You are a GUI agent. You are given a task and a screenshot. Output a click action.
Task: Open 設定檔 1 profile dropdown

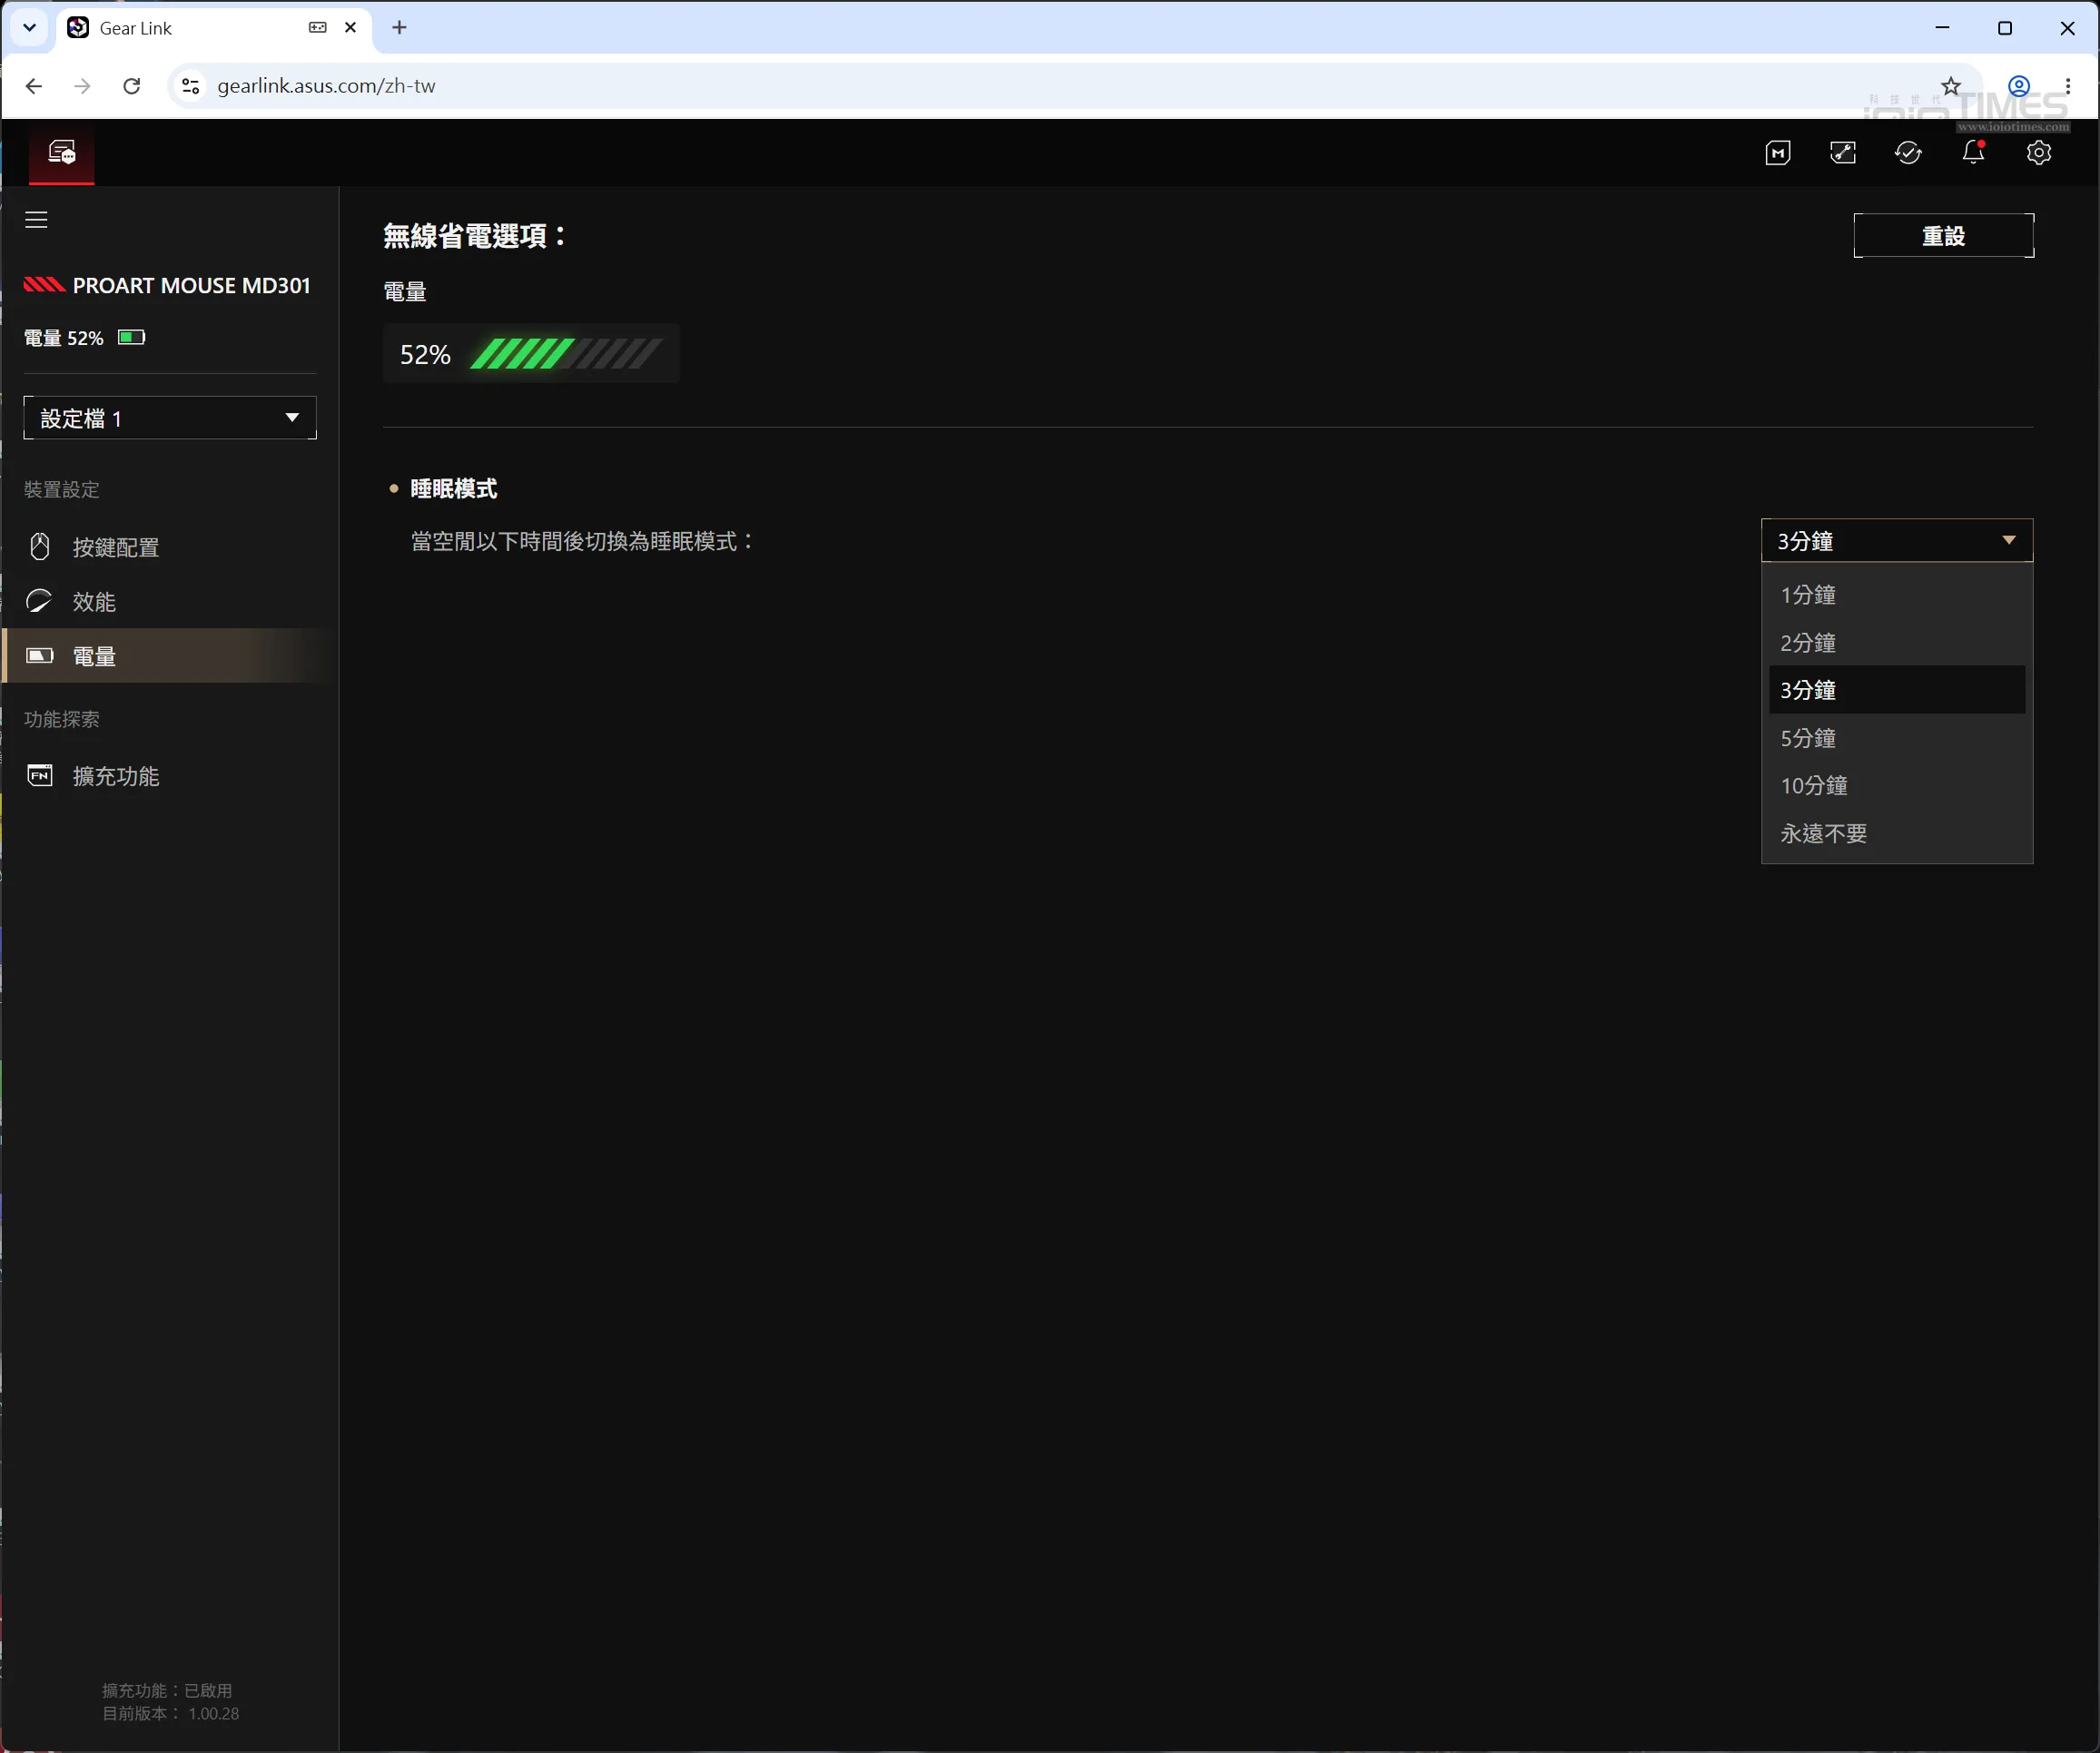tap(170, 418)
